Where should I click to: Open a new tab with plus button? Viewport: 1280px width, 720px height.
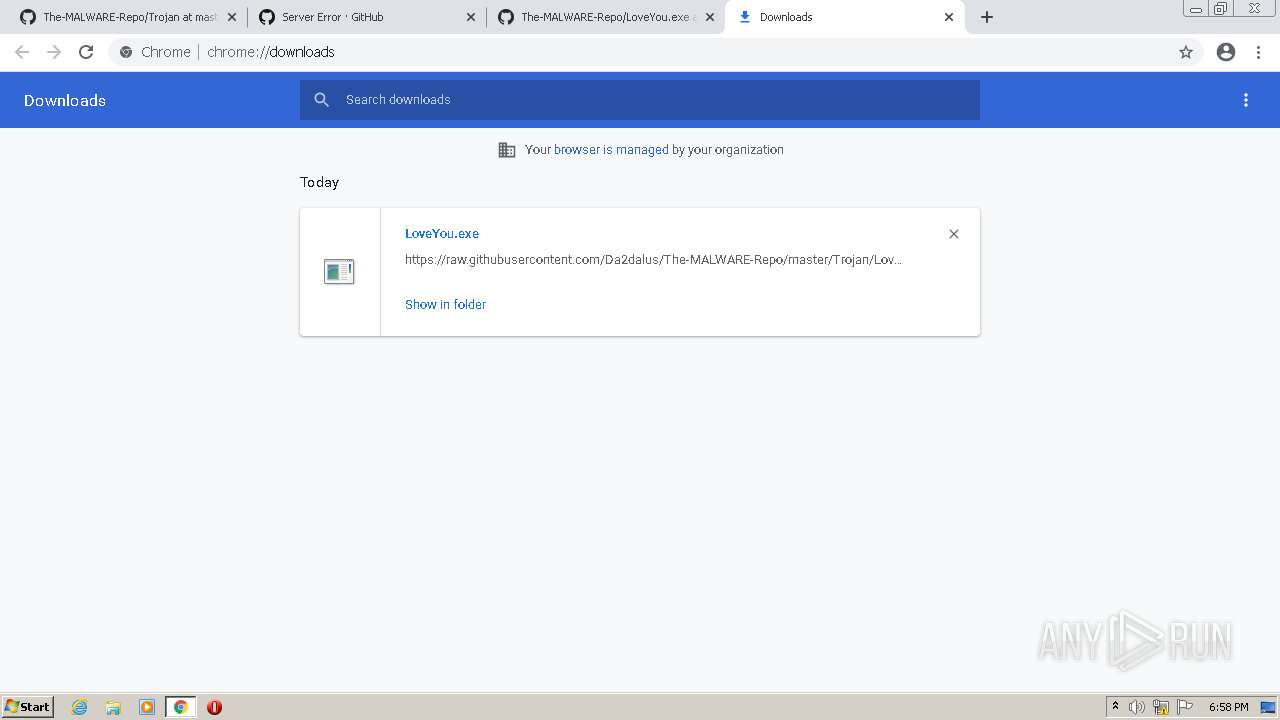coord(987,17)
